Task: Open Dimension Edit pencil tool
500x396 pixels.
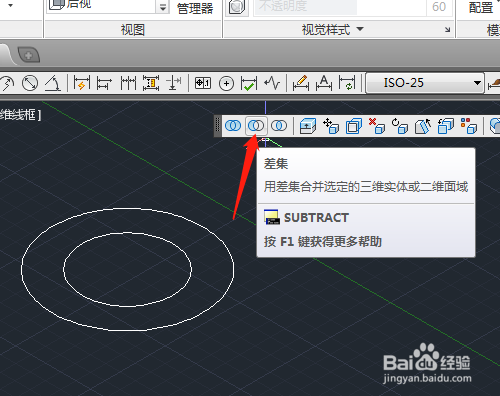Action: coord(301,83)
